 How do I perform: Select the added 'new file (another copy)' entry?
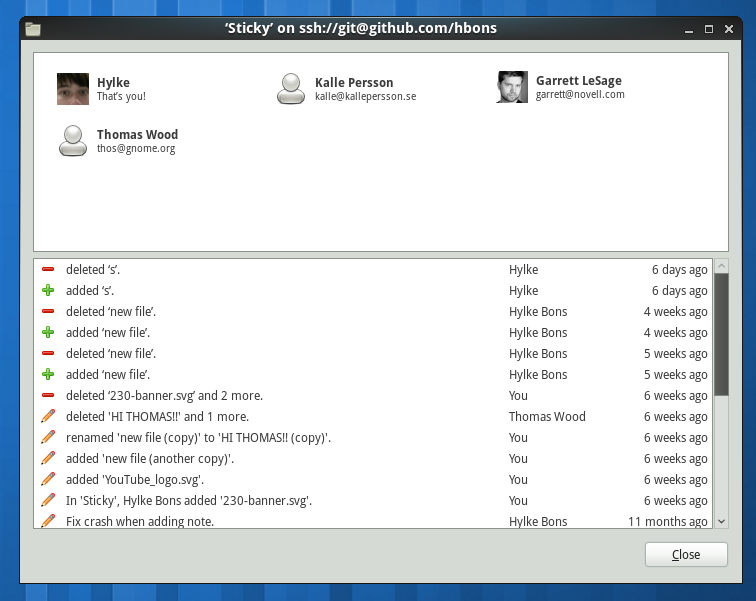pyautogui.click(x=150, y=459)
